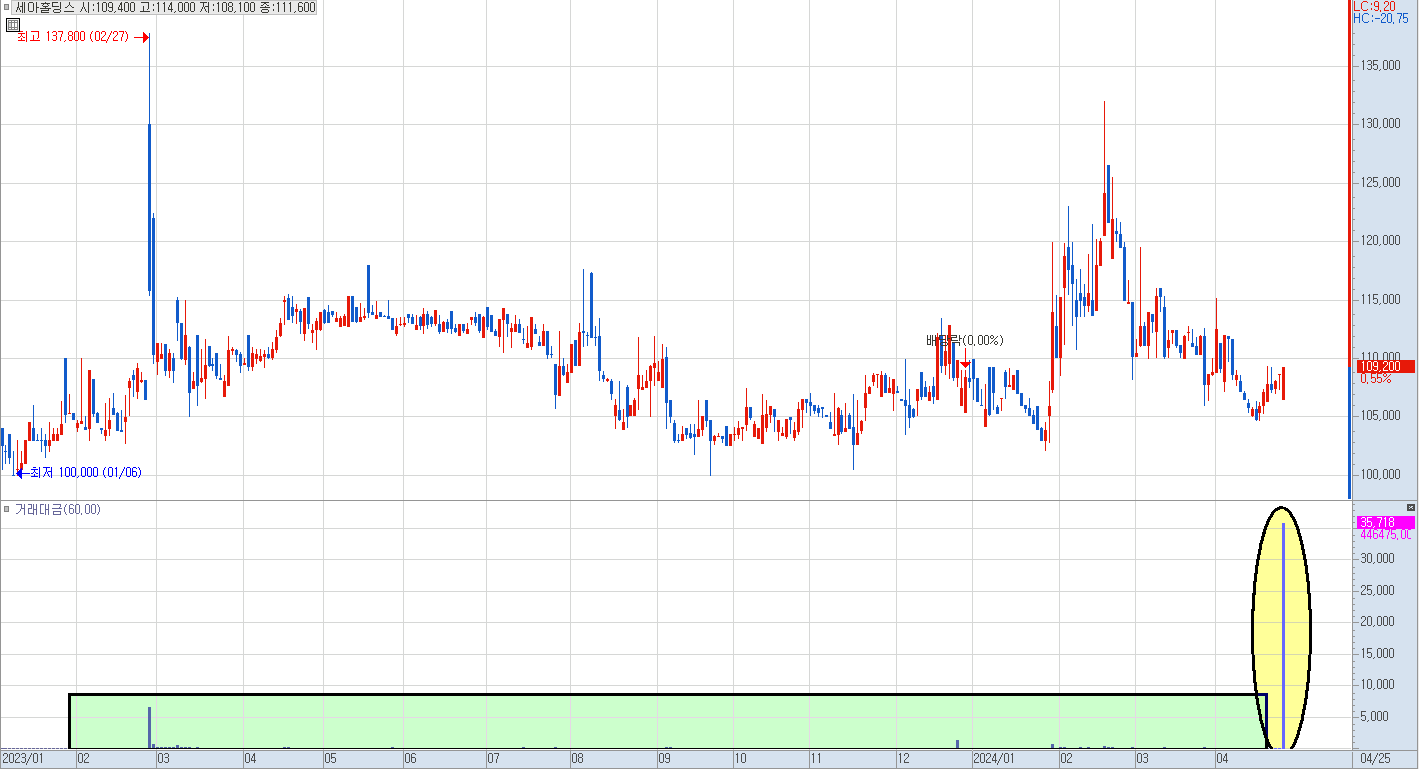Screen dimensions: 1419x769
Task: Click the 10 month label on date axis
Action: point(741,760)
